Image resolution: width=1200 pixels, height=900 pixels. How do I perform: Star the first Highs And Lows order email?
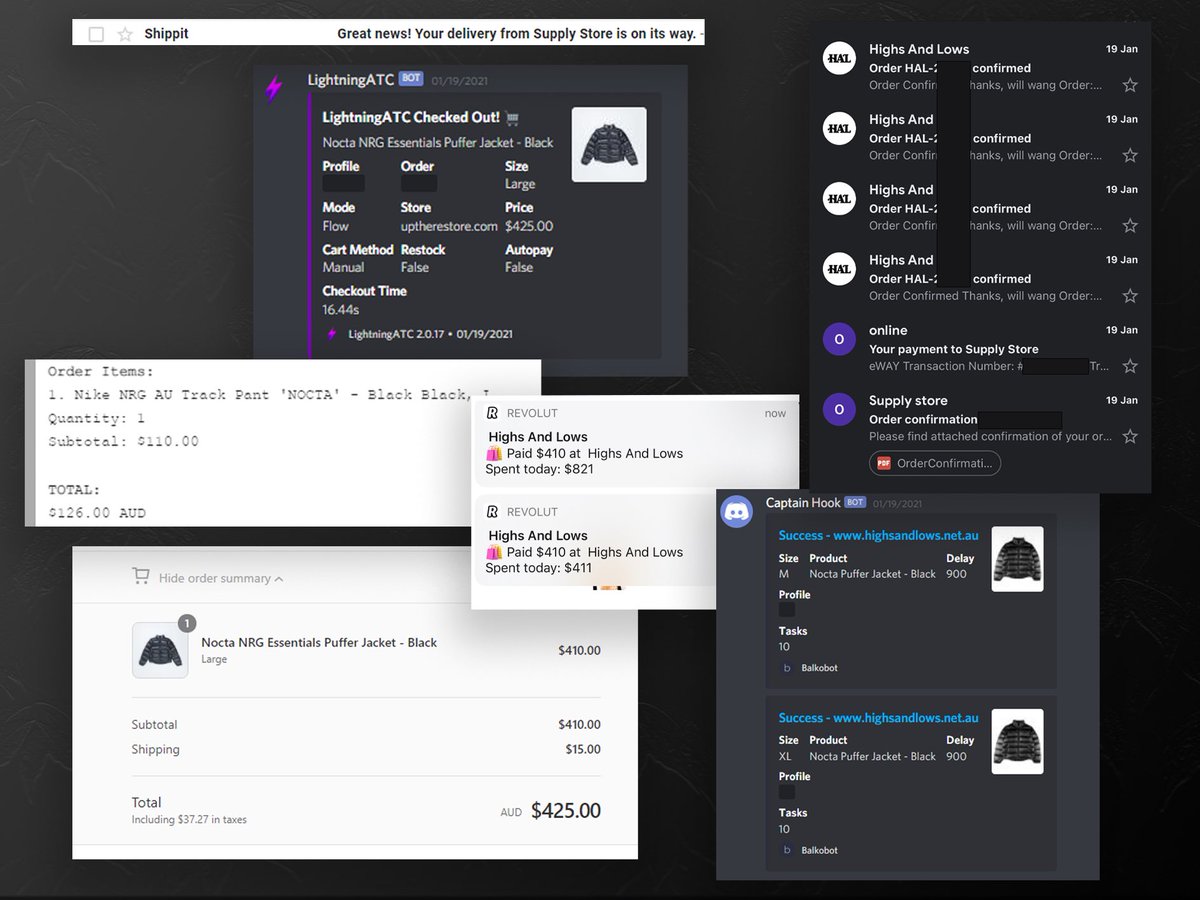click(1130, 86)
